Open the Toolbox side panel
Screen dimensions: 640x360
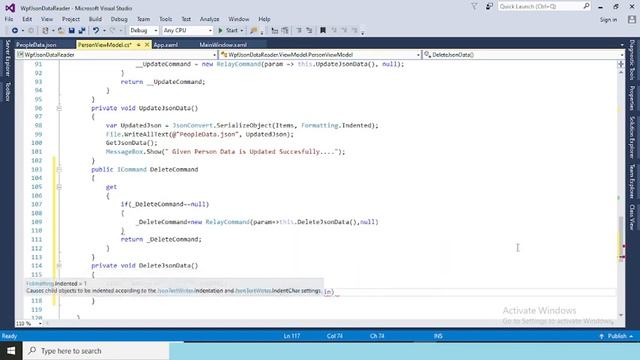[7, 91]
